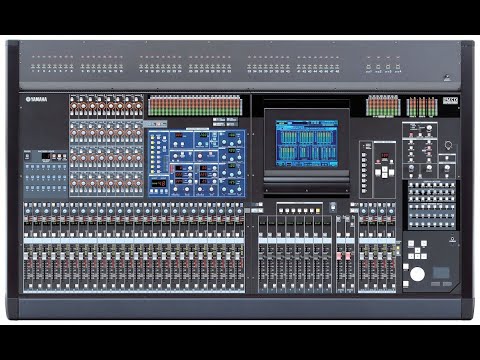Toggle the first white user-defined key
480x360 pixels.
coord(281,211)
